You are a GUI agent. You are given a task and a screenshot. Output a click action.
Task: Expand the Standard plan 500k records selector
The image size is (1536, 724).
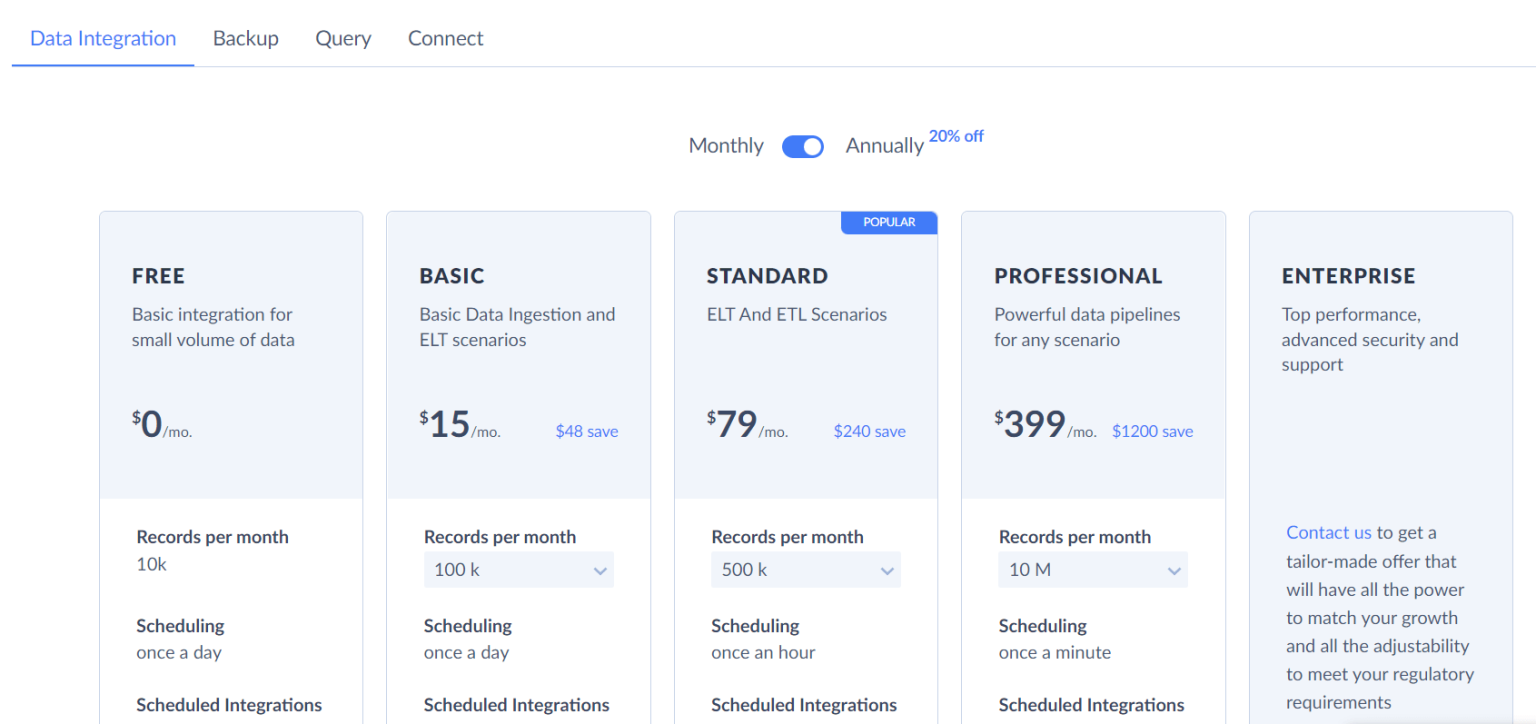[x=805, y=569]
